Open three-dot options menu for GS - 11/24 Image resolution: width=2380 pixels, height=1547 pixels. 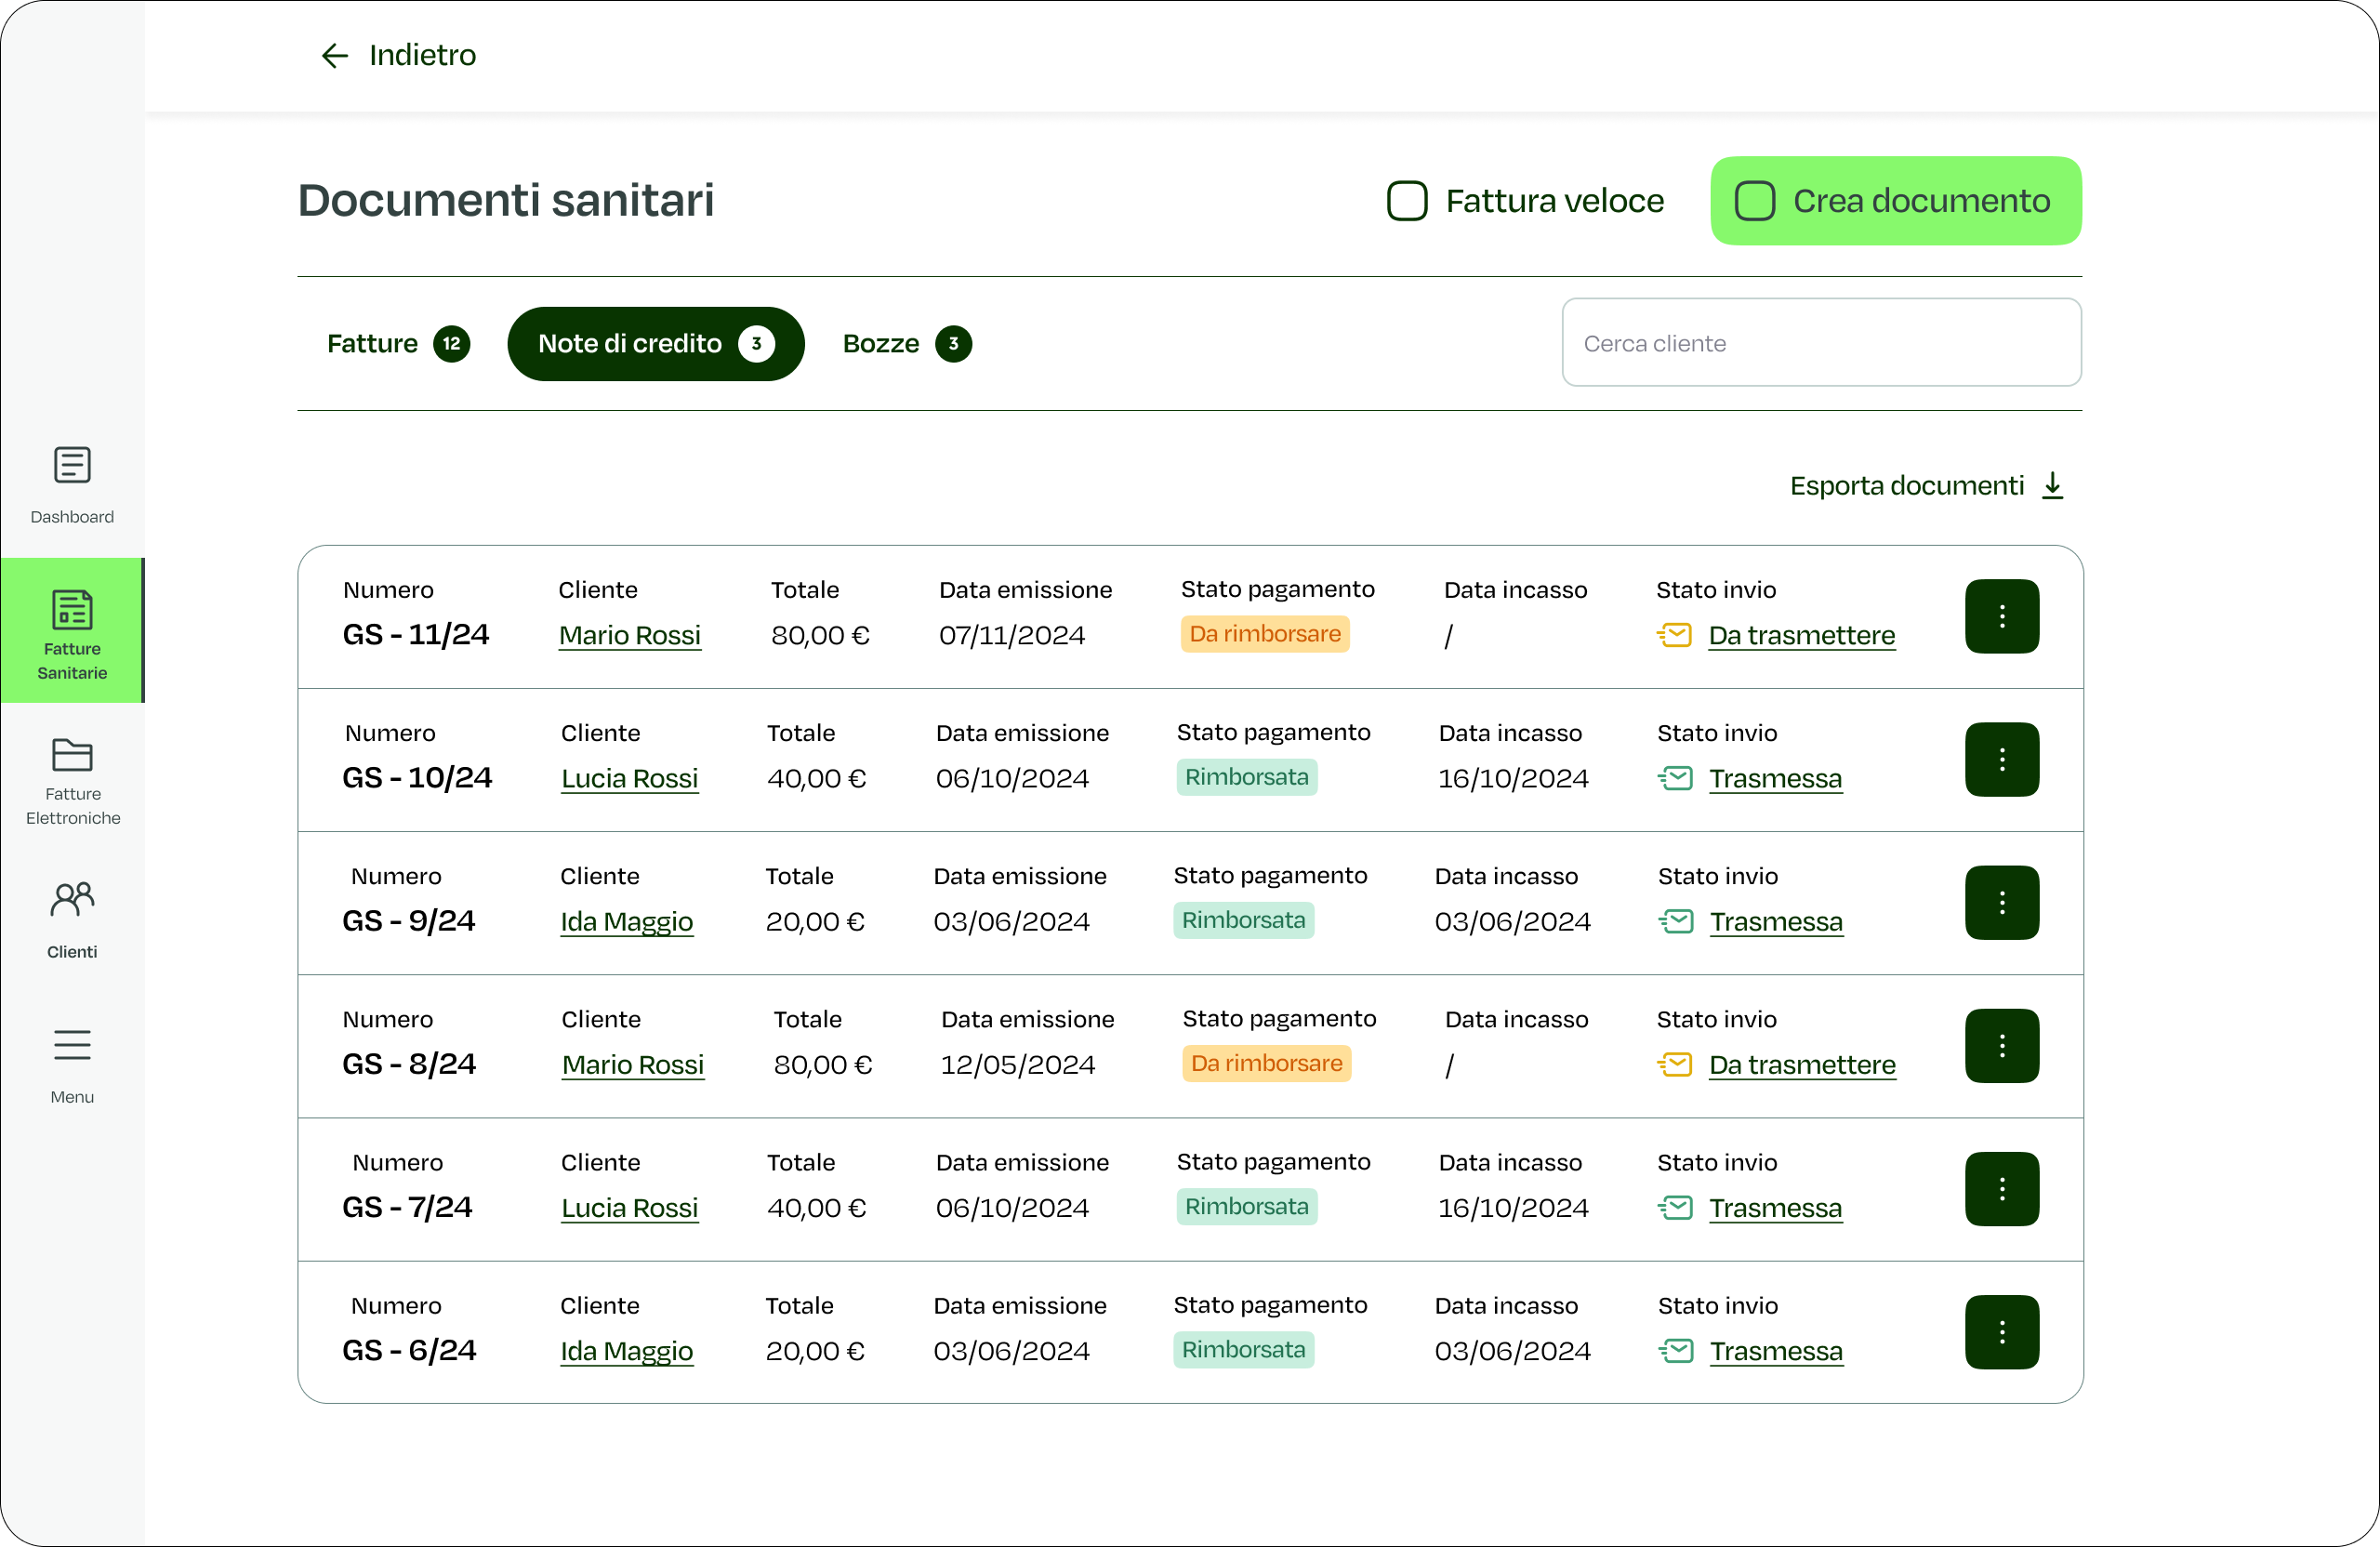pyautogui.click(x=2001, y=616)
